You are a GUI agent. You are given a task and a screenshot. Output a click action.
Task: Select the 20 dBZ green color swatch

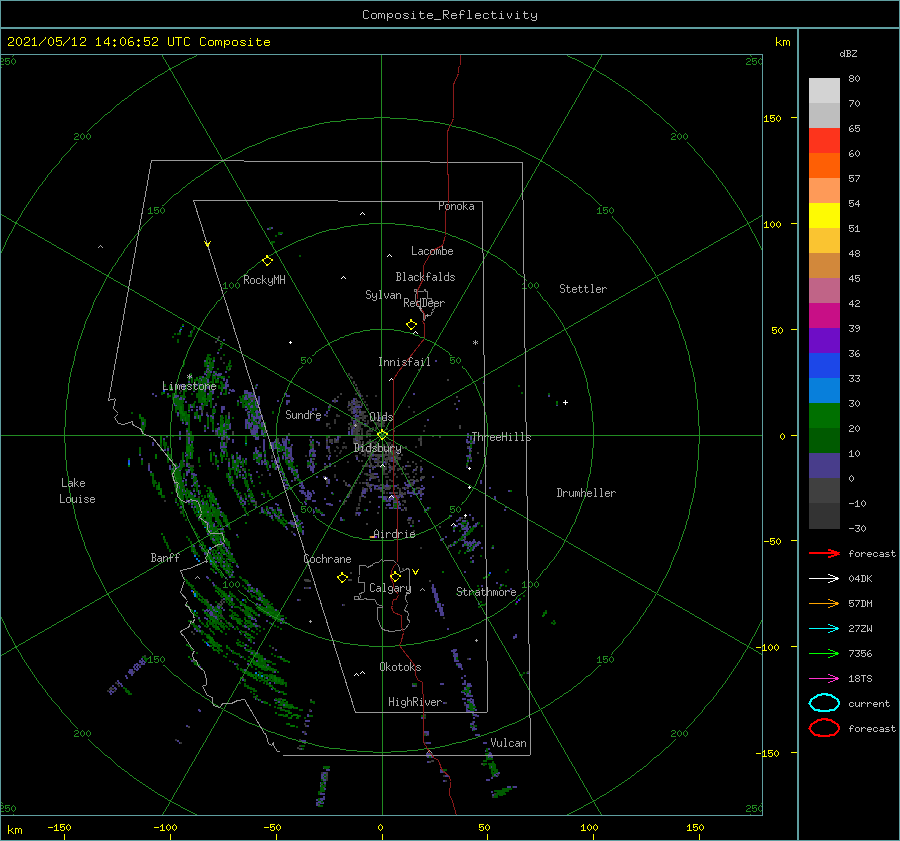(824, 416)
